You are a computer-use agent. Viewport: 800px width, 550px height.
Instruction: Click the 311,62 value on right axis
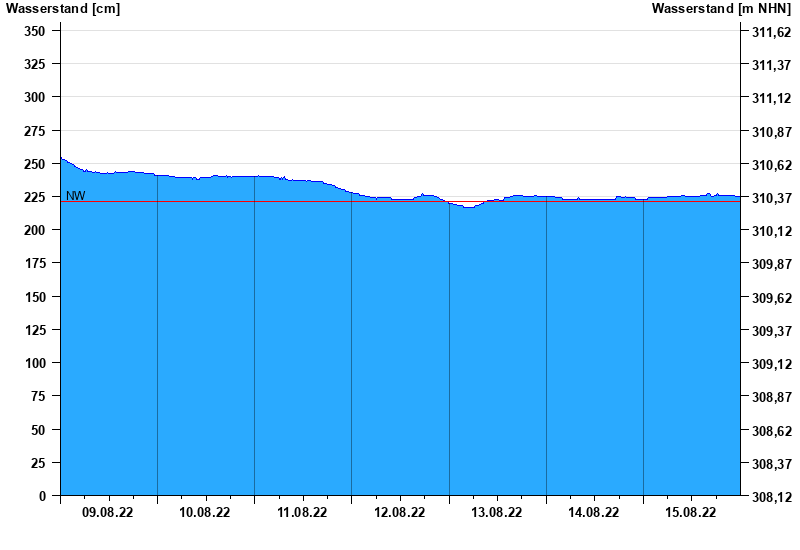tap(771, 32)
